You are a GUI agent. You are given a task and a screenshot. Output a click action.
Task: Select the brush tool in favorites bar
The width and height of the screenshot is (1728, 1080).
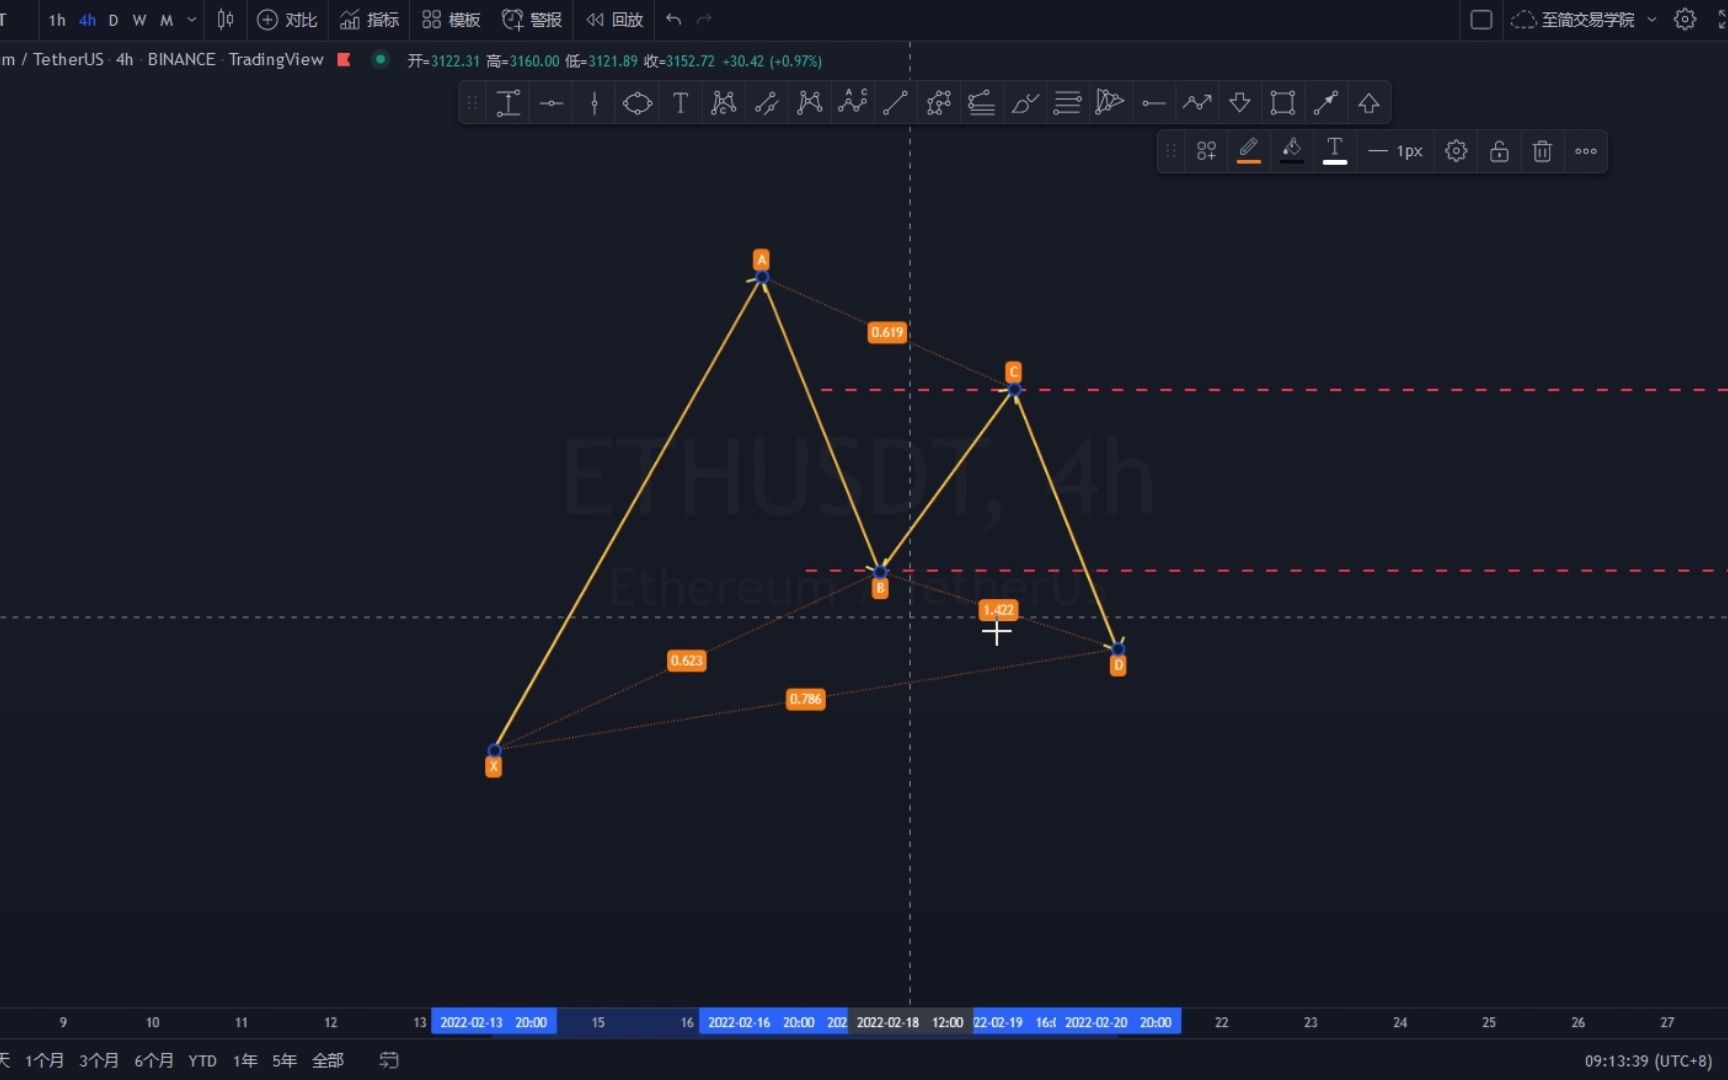[x=1024, y=103]
